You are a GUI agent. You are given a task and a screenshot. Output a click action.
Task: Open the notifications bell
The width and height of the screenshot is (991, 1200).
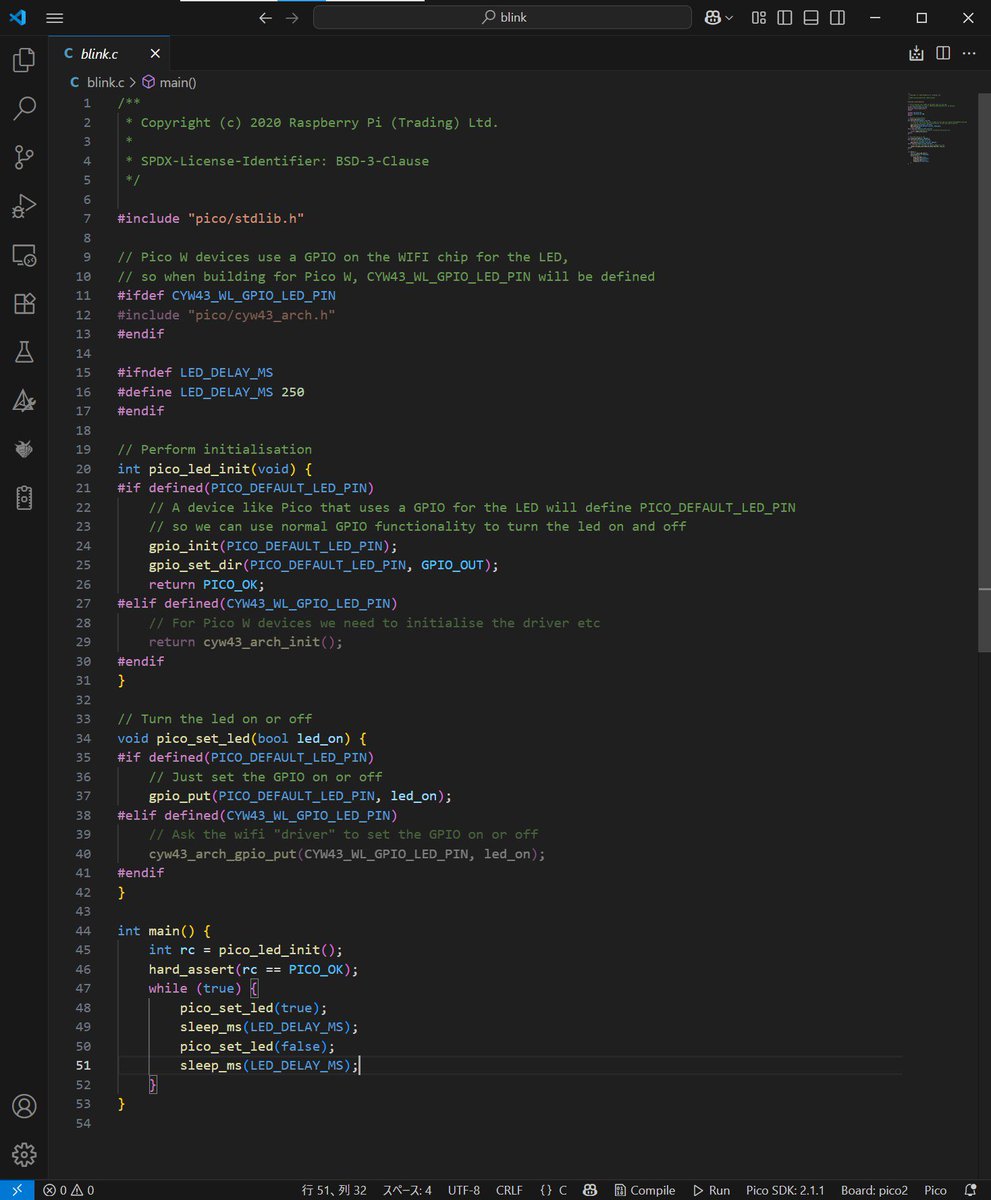(x=969, y=1190)
